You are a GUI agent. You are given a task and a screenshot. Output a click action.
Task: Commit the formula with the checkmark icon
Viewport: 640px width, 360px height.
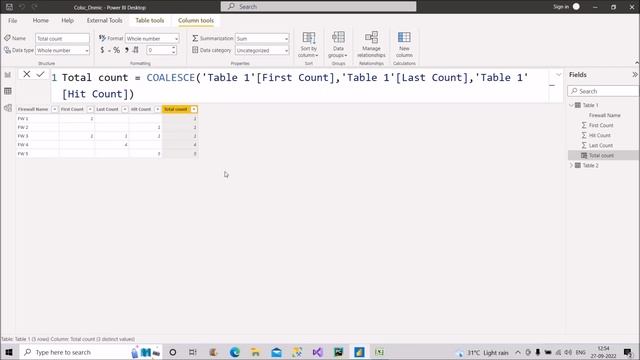(40, 74)
